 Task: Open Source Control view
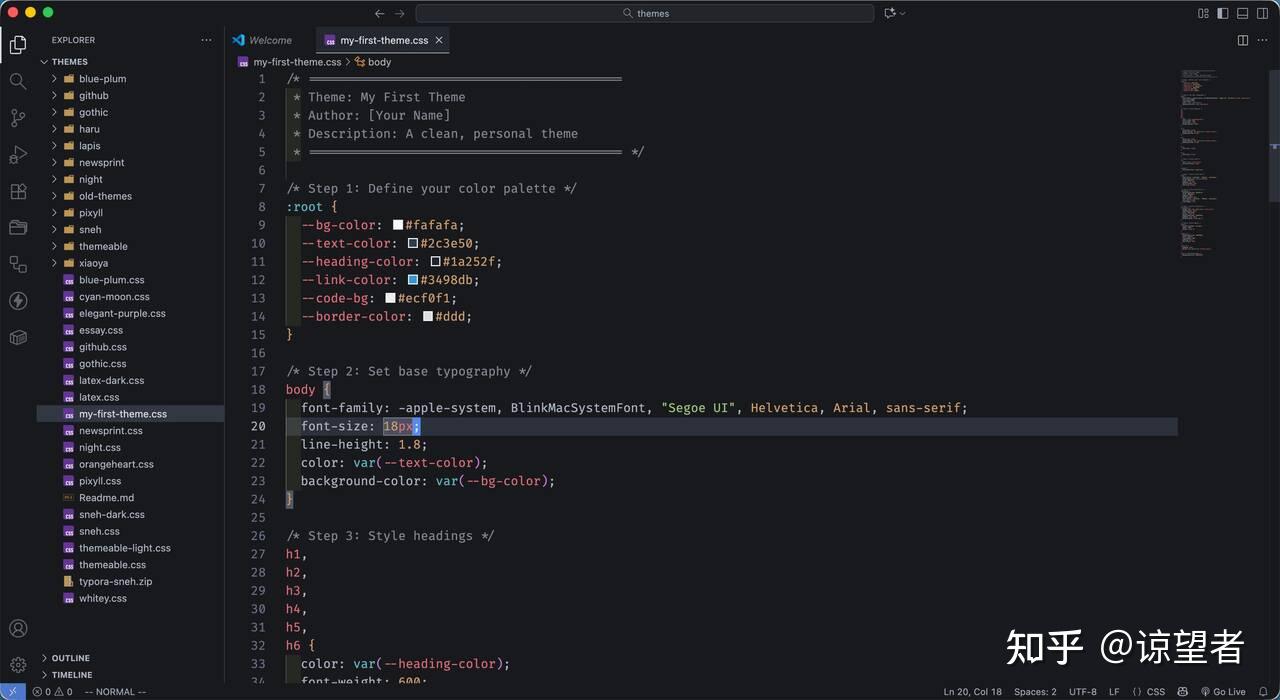[18, 118]
